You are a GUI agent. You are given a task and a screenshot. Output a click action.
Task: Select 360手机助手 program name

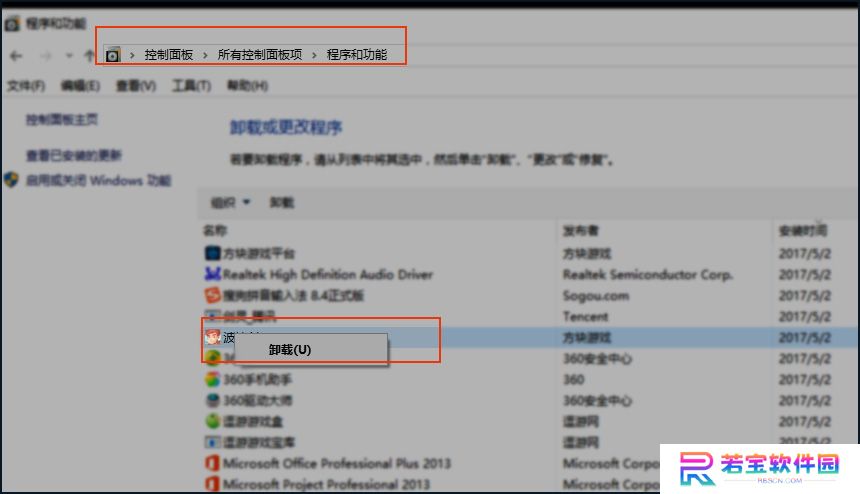click(x=257, y=379)
